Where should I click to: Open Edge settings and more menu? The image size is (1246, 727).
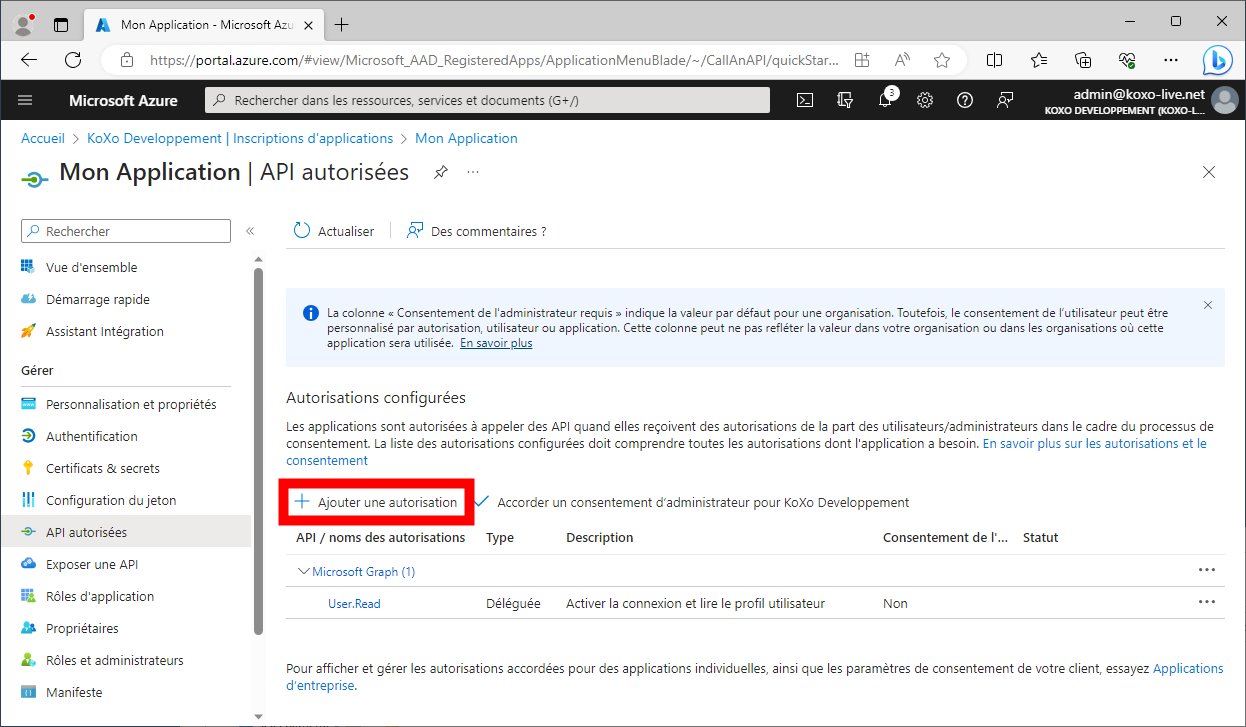click(x=1171, y=60)
